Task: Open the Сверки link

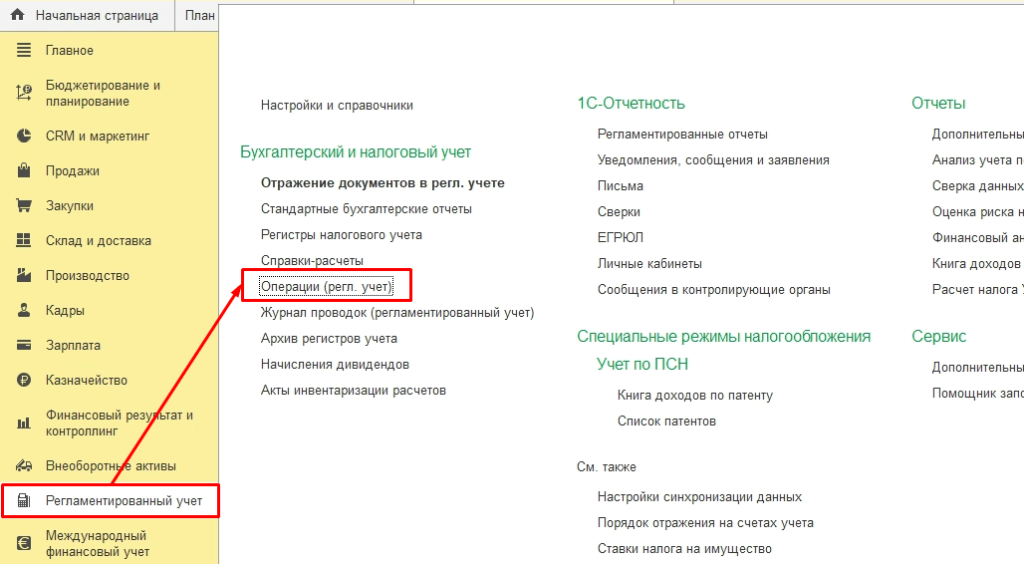Action: pos(619,212)
